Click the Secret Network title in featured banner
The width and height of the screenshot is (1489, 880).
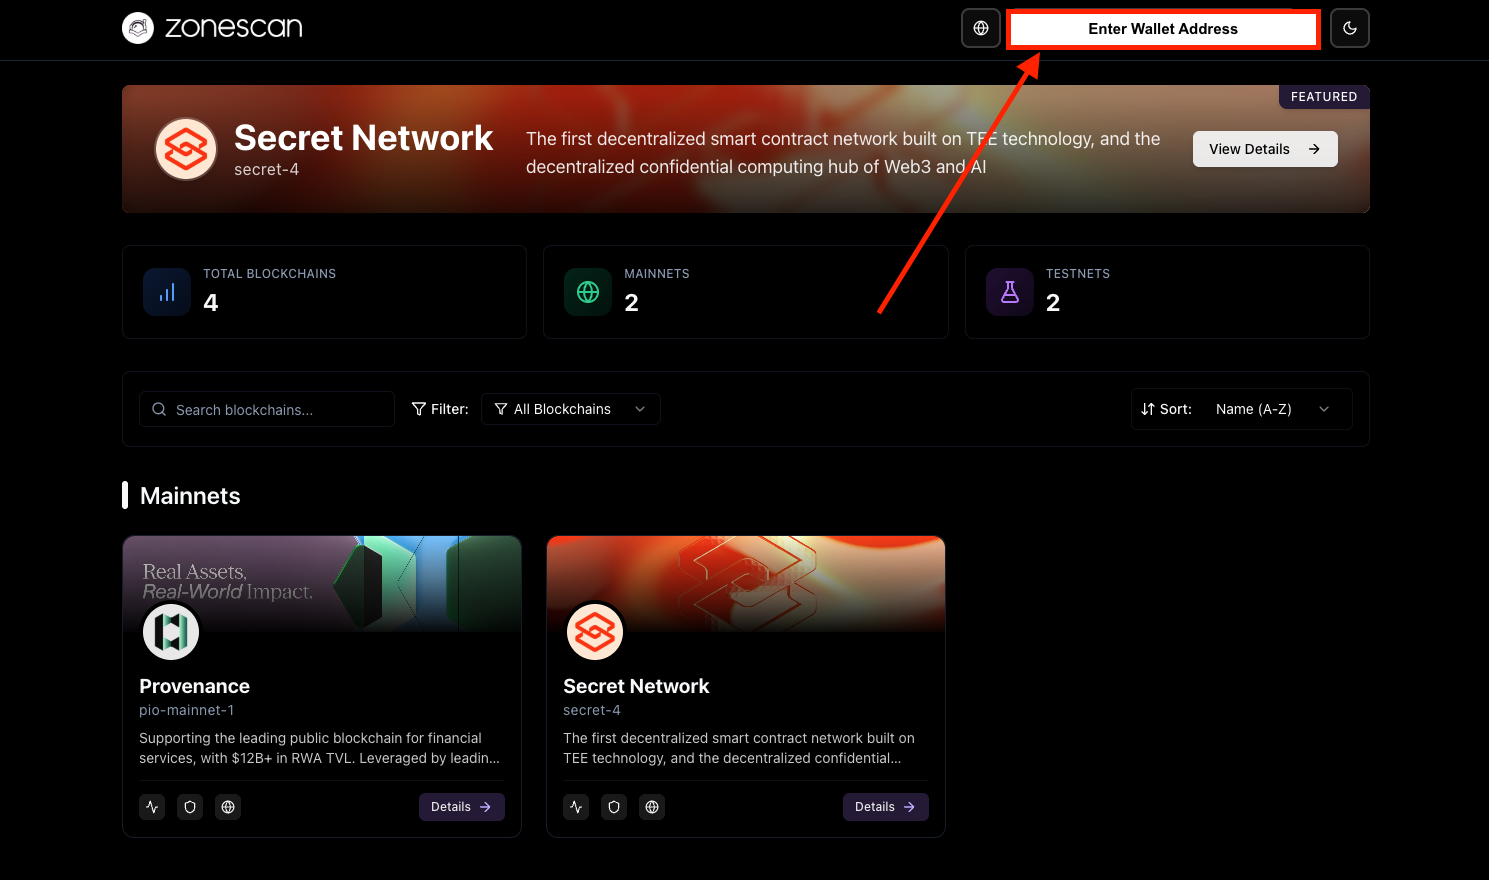pos(364,138)
